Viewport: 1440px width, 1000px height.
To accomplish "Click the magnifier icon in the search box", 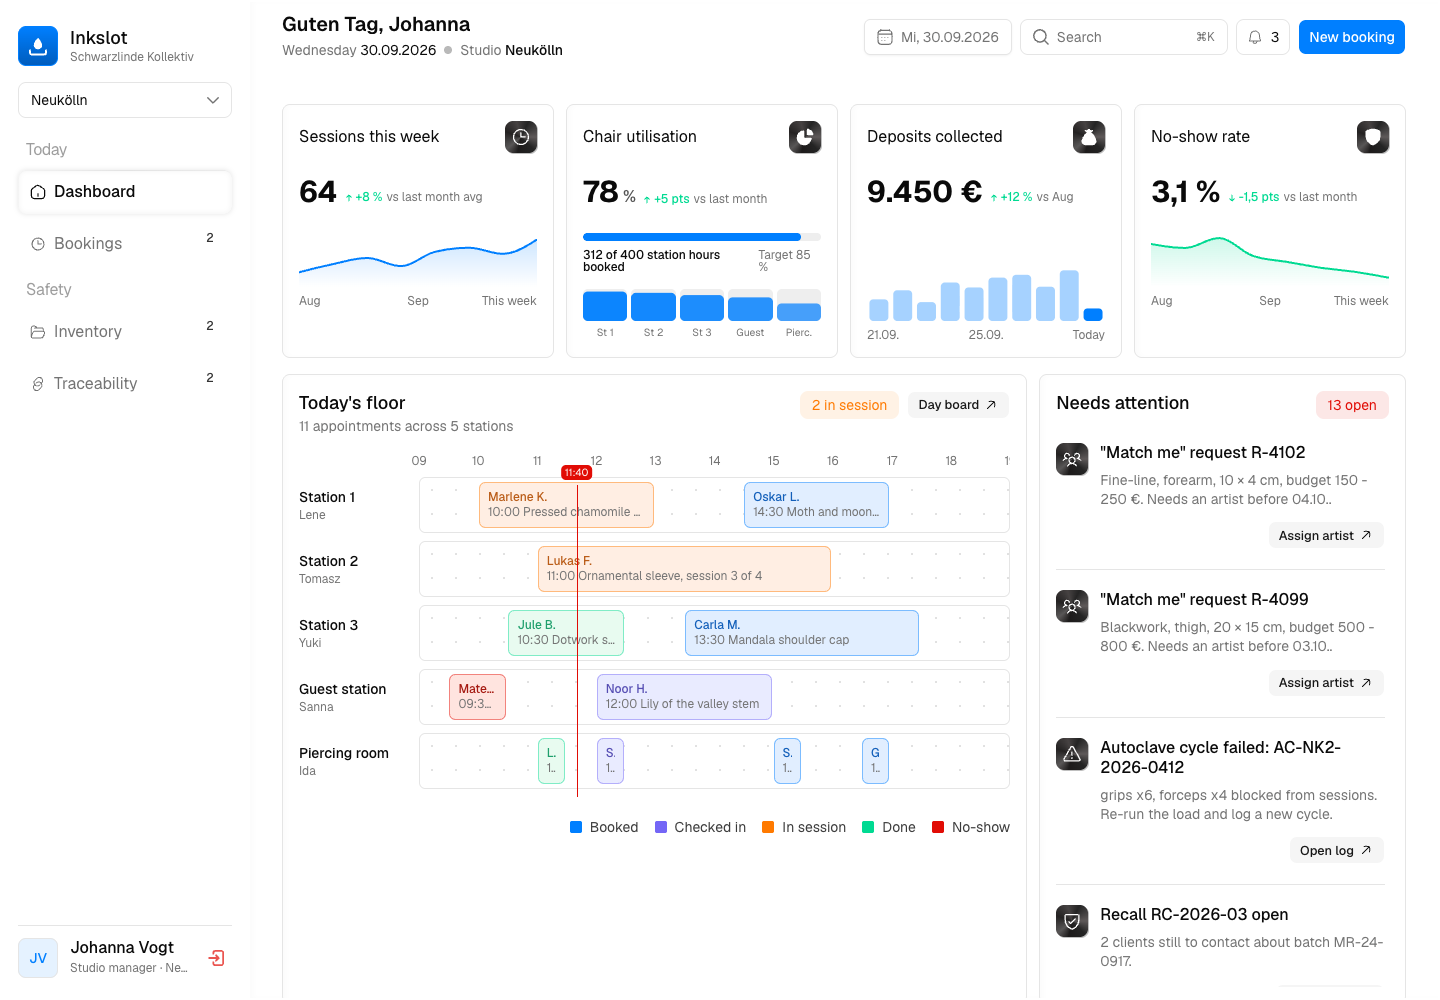I will point(1041,37).
